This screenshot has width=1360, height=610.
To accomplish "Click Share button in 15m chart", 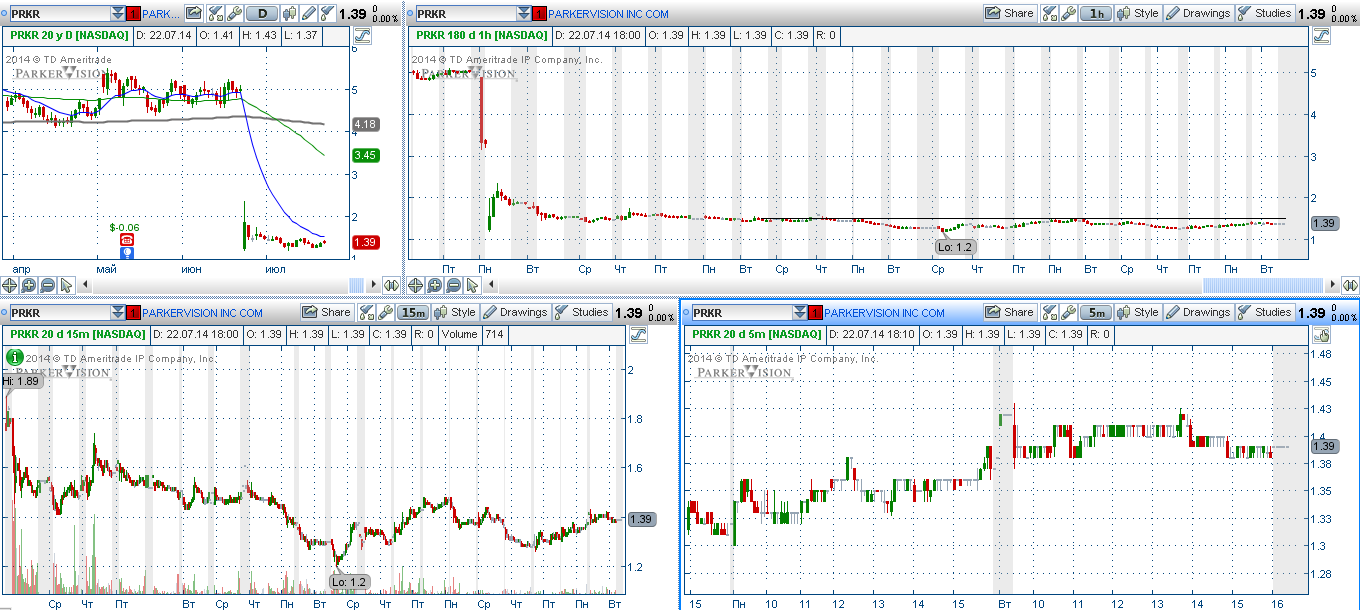I will pos(327,313).
